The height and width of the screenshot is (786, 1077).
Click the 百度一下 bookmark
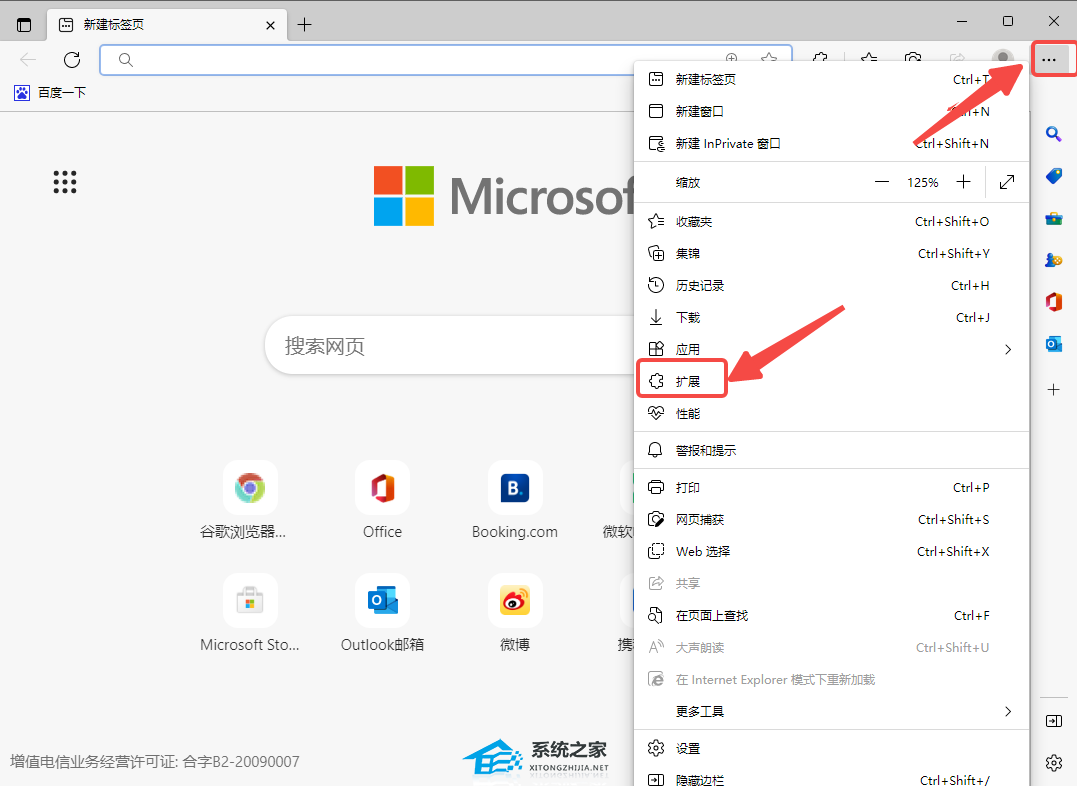(x=50, y=93)
